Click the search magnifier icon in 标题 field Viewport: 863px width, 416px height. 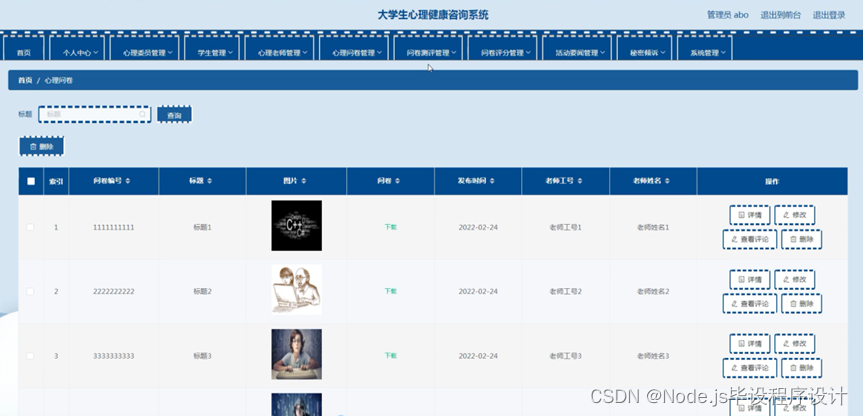[143, 114]
